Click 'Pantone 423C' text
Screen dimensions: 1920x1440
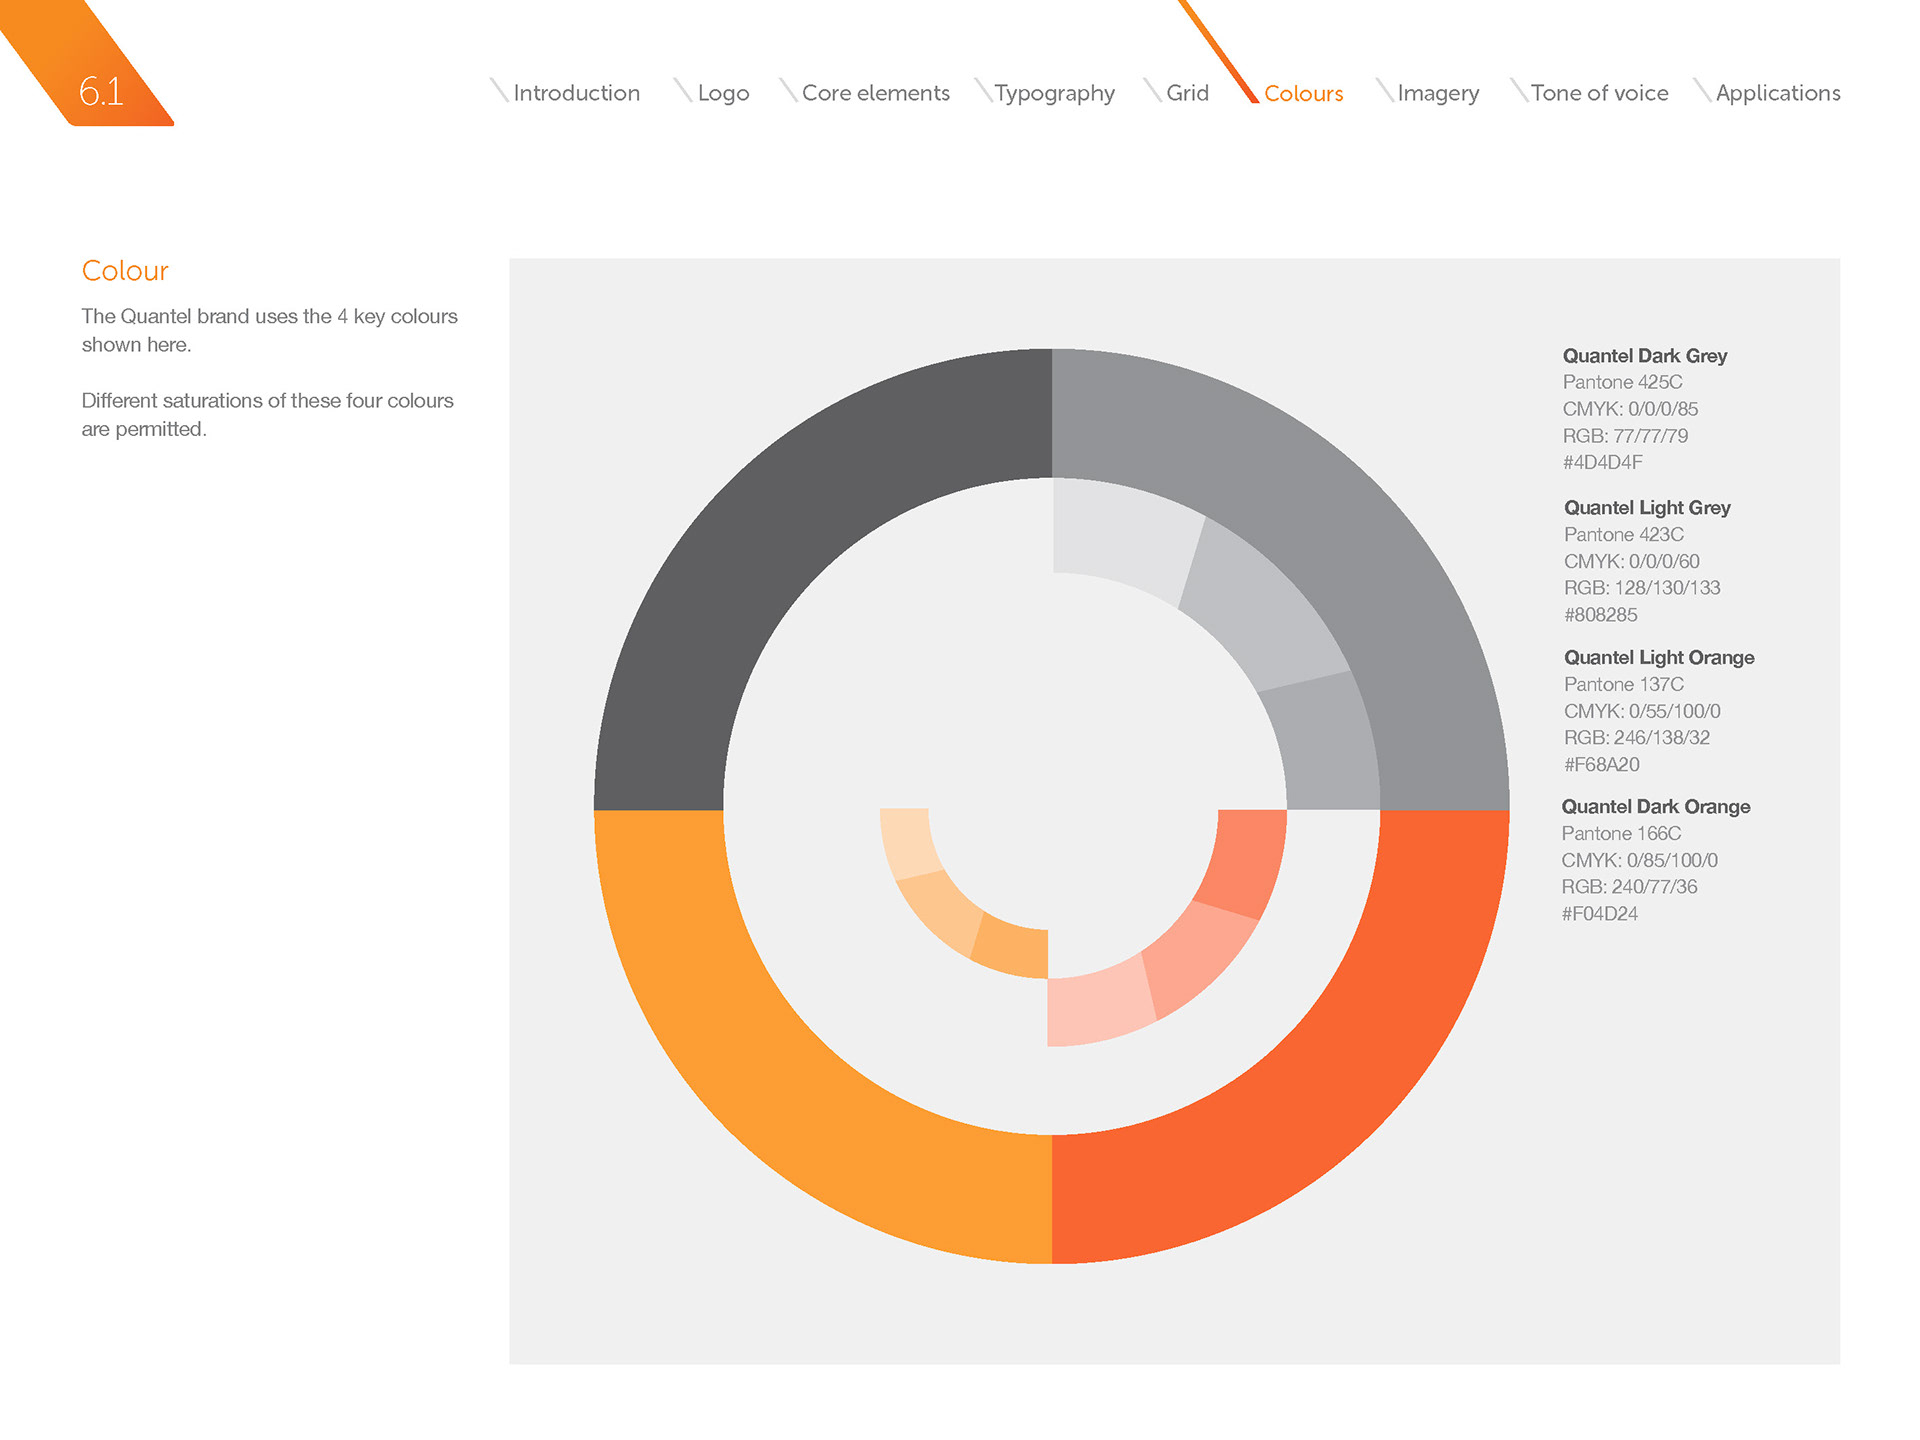click(x=1624, y=535)
